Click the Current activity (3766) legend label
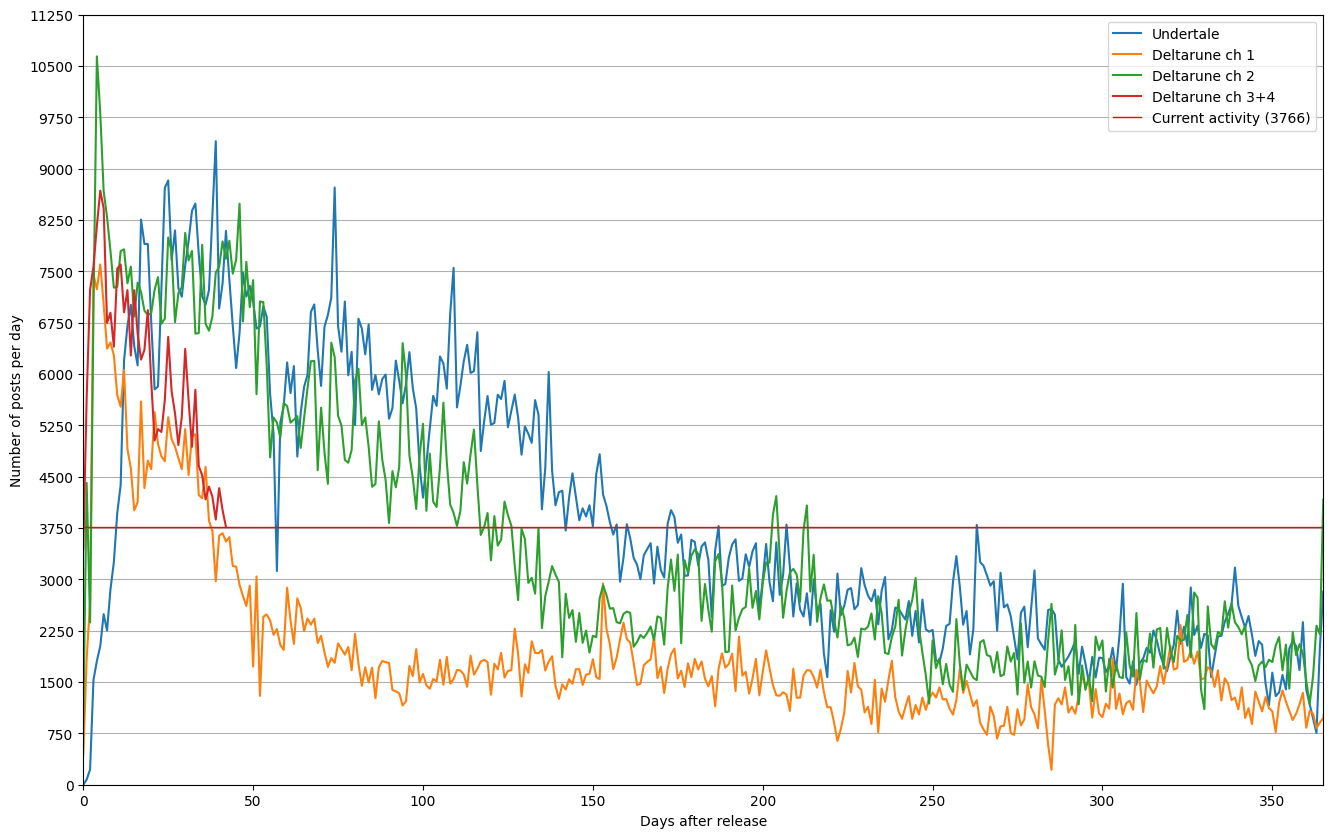This screenshot has width=1333, height=838. (1231, 118)
